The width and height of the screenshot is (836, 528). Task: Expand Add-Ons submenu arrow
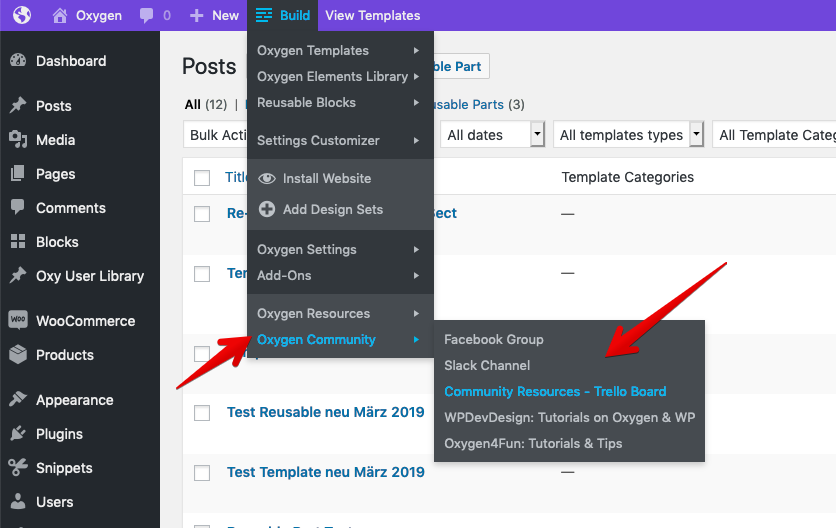pyautogui.click(x=416, y=276)
